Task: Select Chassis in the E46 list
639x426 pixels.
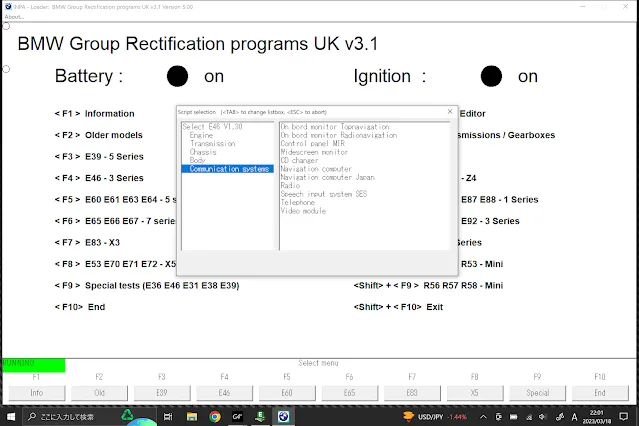Action: pos(203,152)
